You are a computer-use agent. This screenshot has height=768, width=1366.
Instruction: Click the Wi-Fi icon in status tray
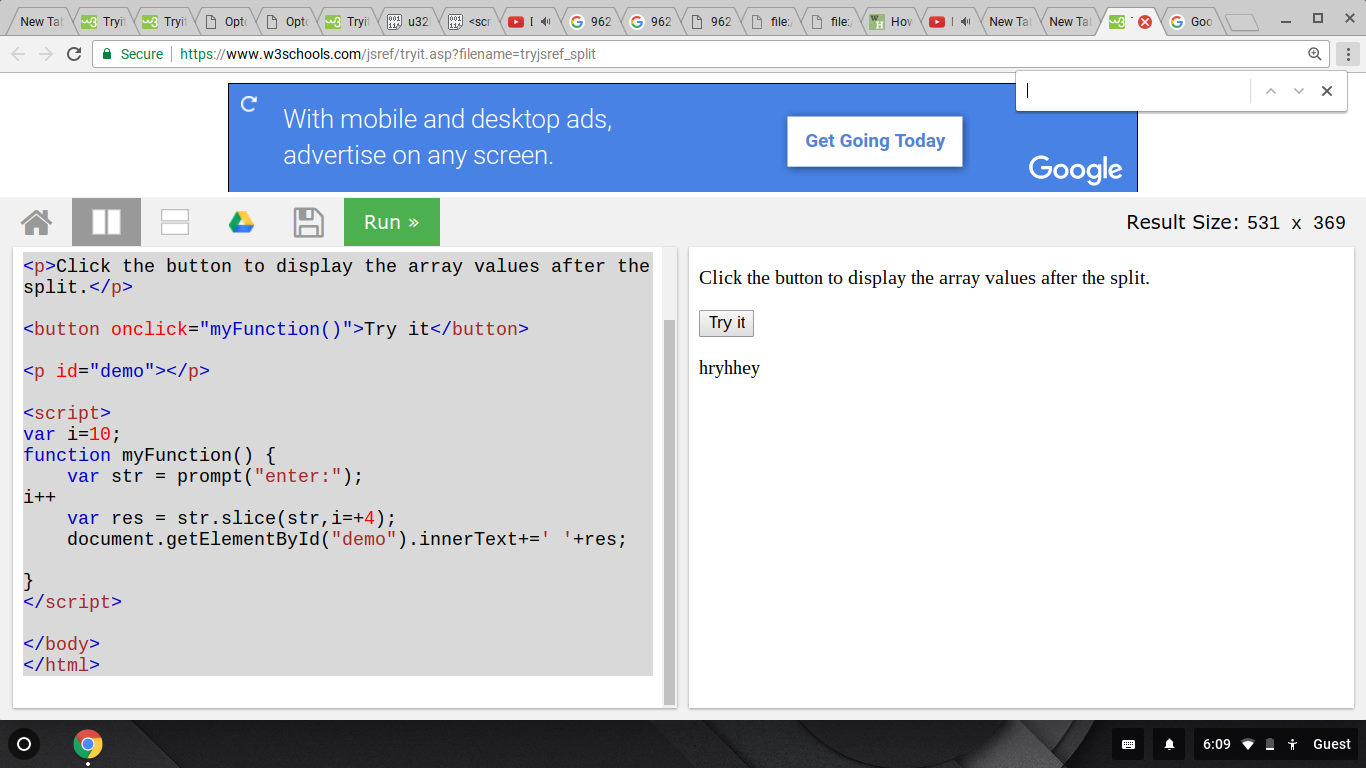point(1248,744)
